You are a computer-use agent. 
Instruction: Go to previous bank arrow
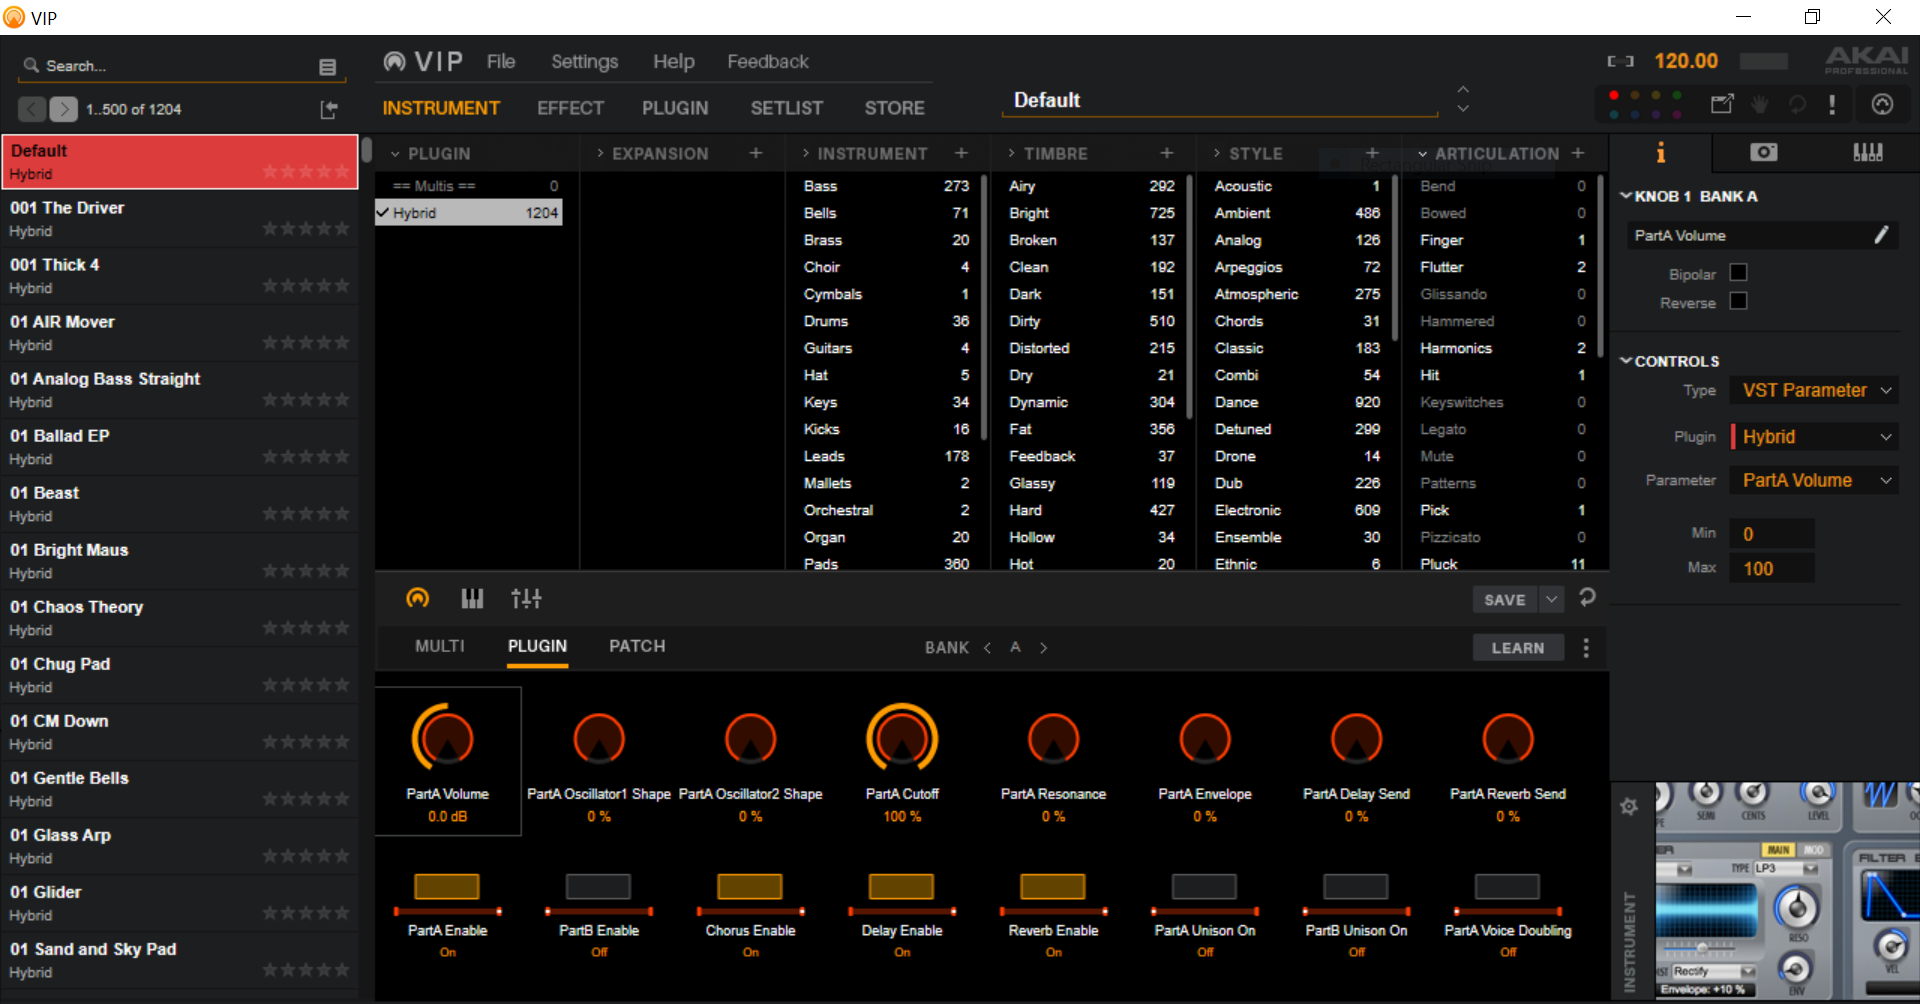click(988, 648)
